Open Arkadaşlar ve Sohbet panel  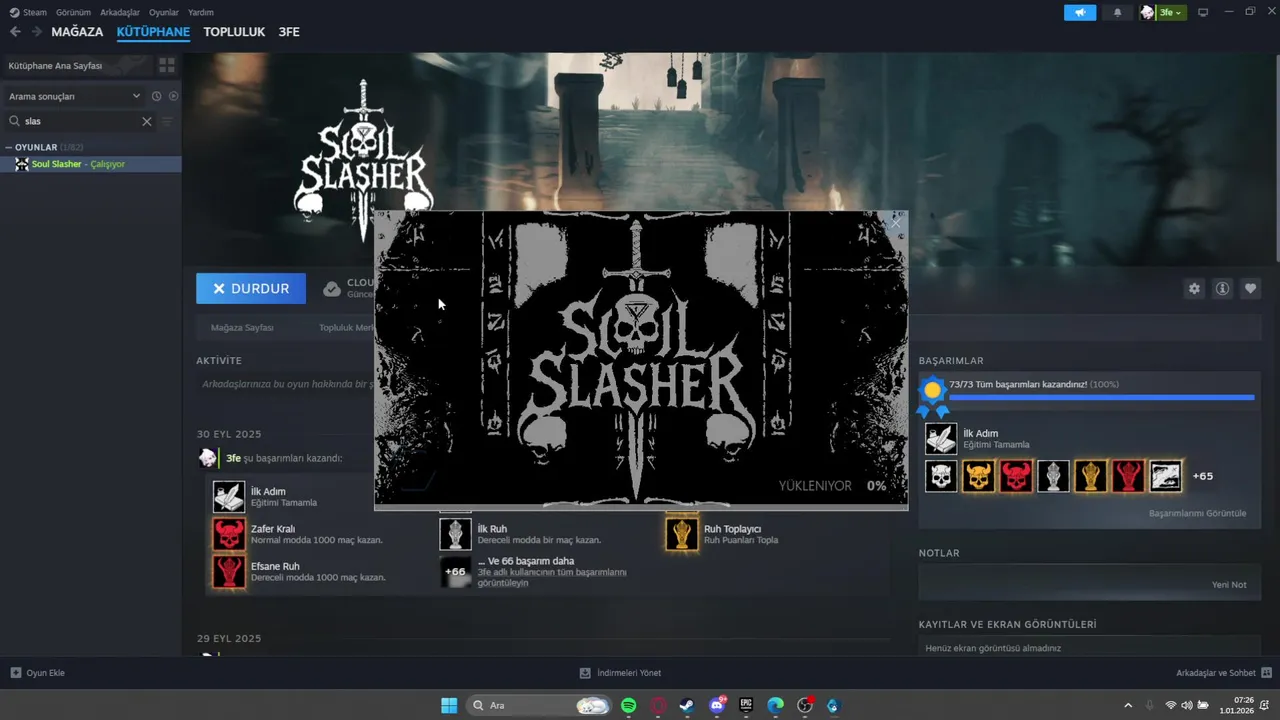click(1224, 673)
